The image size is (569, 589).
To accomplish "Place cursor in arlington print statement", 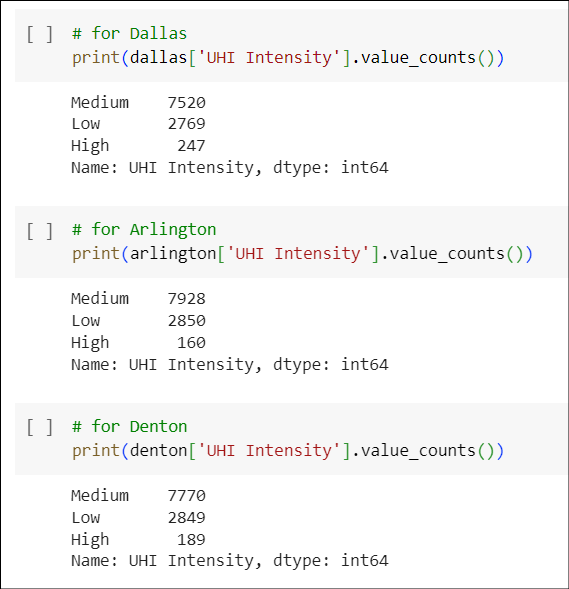I will (x=302, y=254).
